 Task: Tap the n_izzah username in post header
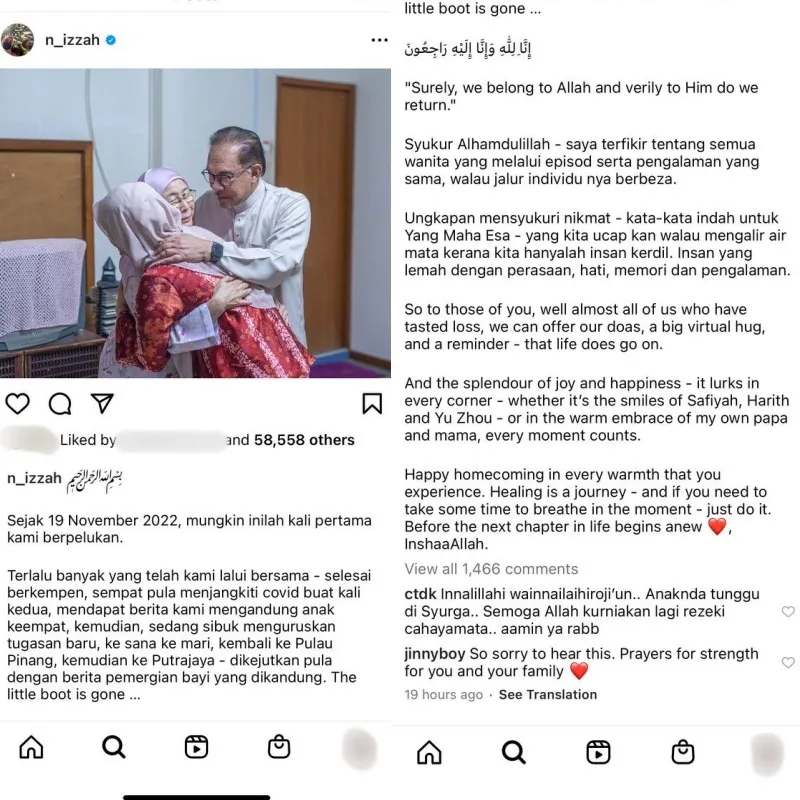[x=72, y=40]
